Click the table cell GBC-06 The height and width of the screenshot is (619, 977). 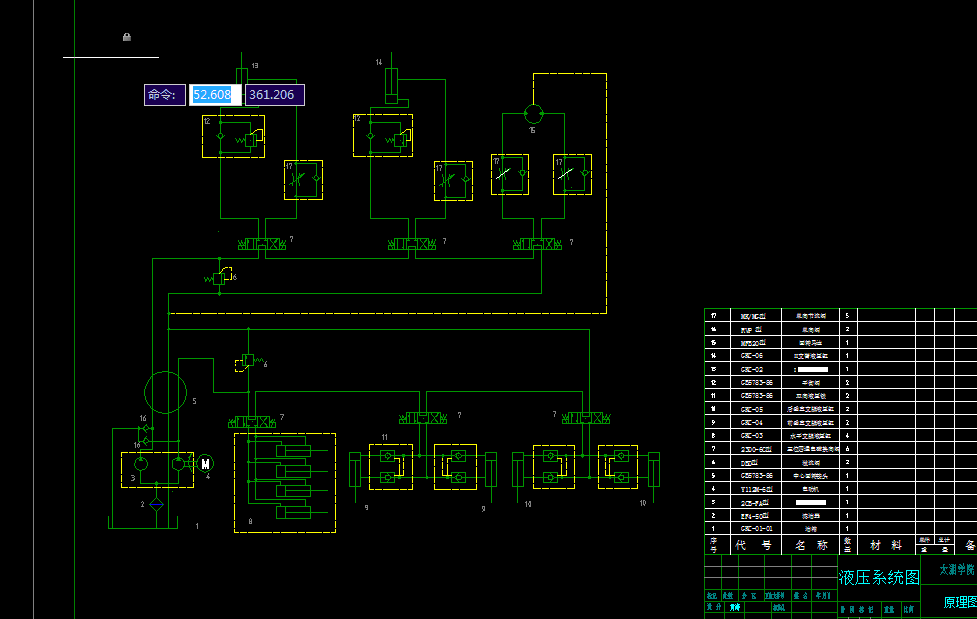(756, 356)
